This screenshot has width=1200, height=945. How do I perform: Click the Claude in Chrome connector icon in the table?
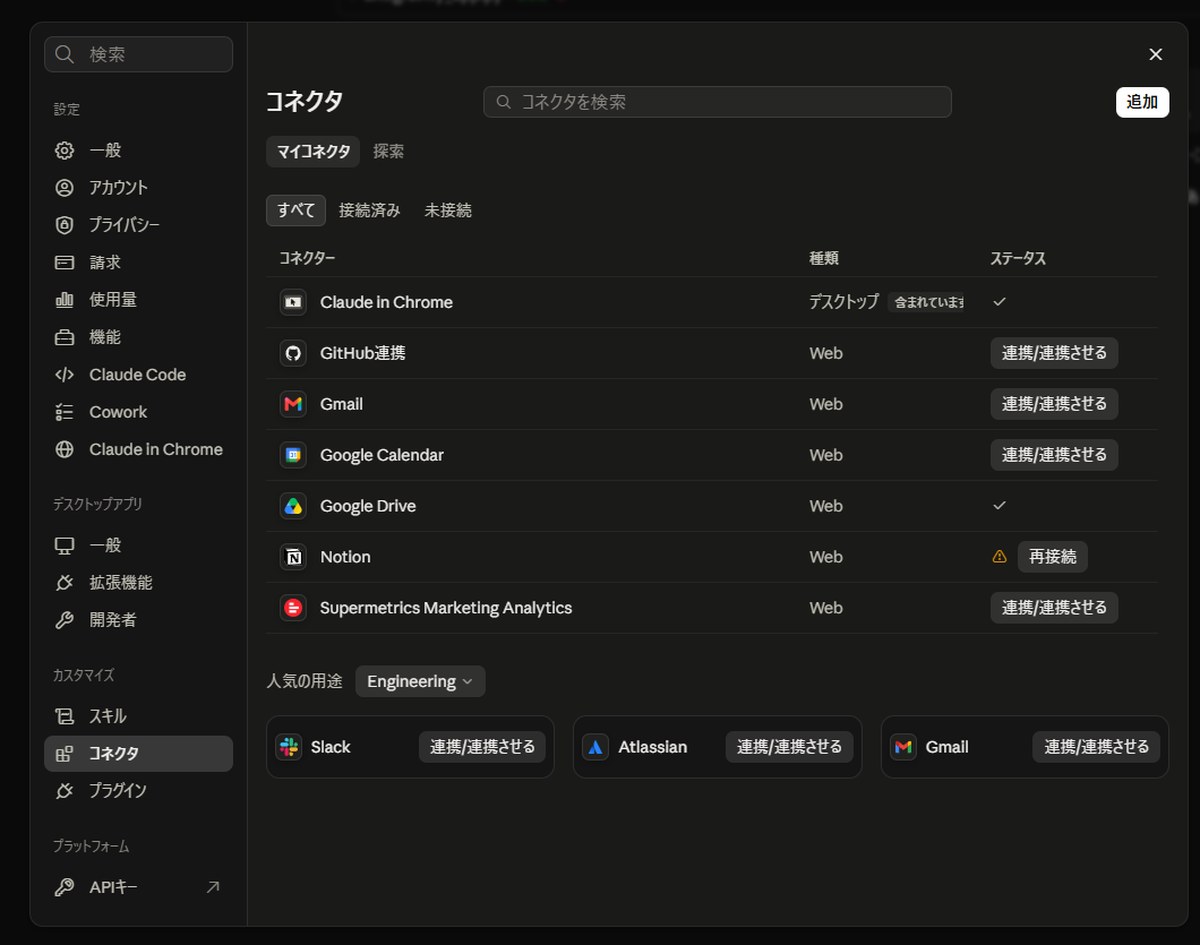[x=293, y=302]
